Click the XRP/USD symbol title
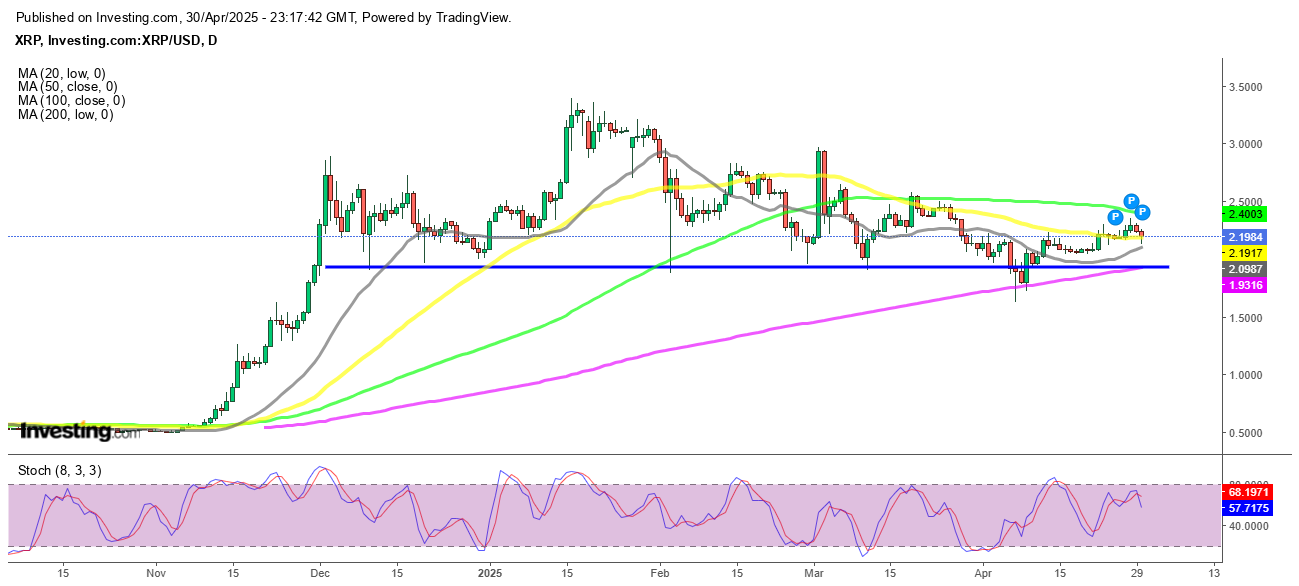This screenshot has width=1299, height=586. pyautogui.click(x=118, y=40)
